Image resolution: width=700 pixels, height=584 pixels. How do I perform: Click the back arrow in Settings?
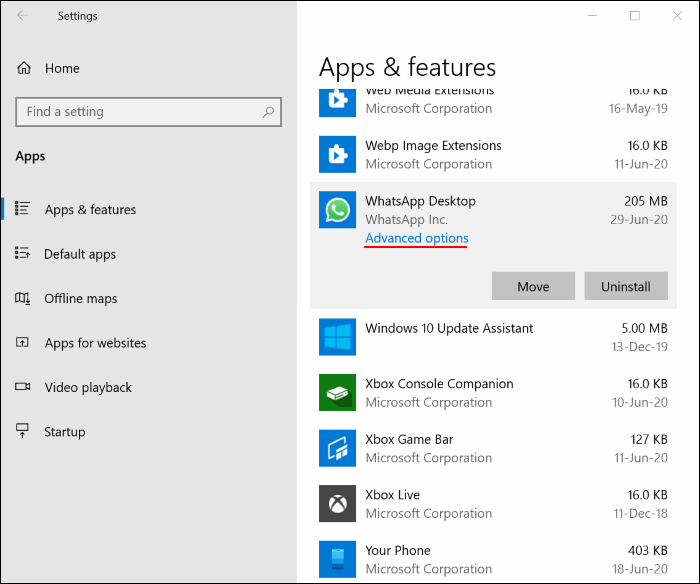pyautogui.click(x=22, y=16)
